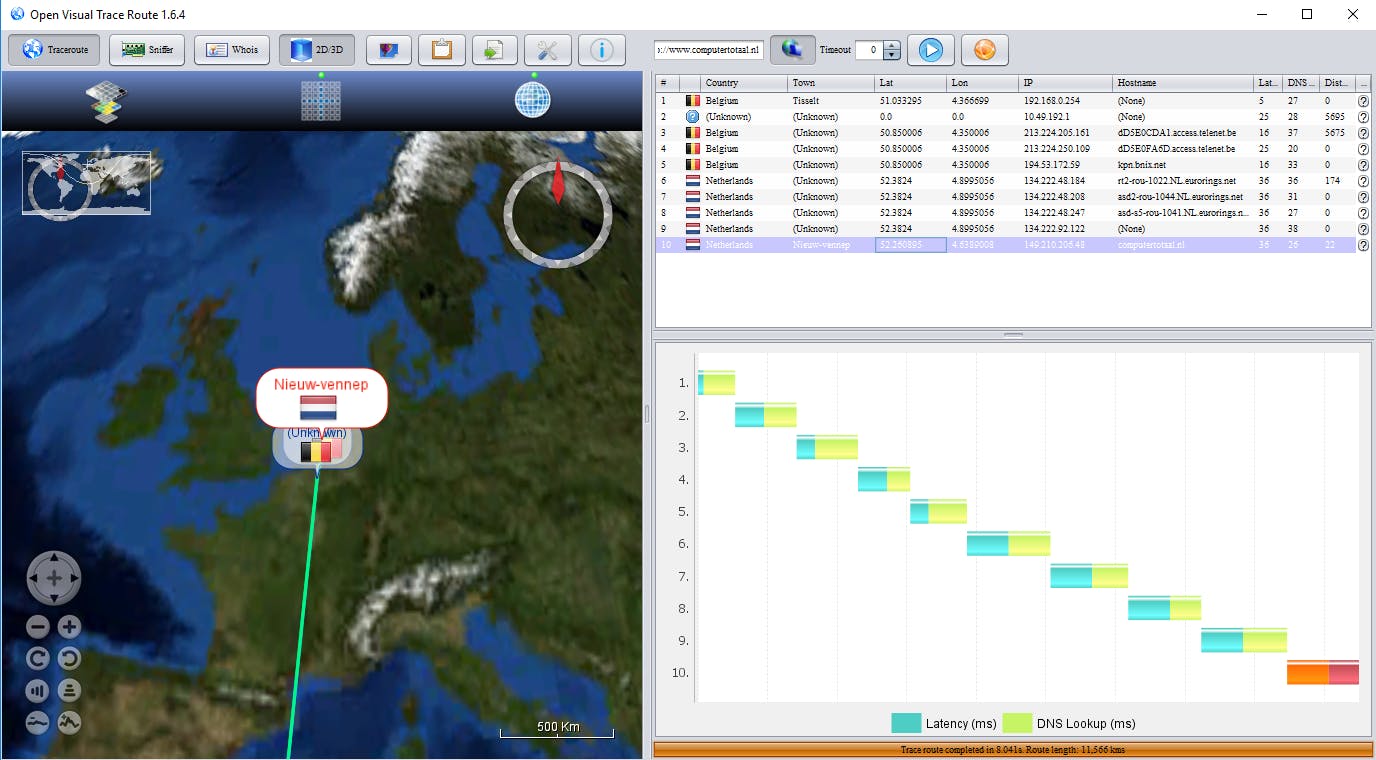The image size is (1376, 760).
Task: Expand question mark details for row 1
Action: [x=1363, y=101]
